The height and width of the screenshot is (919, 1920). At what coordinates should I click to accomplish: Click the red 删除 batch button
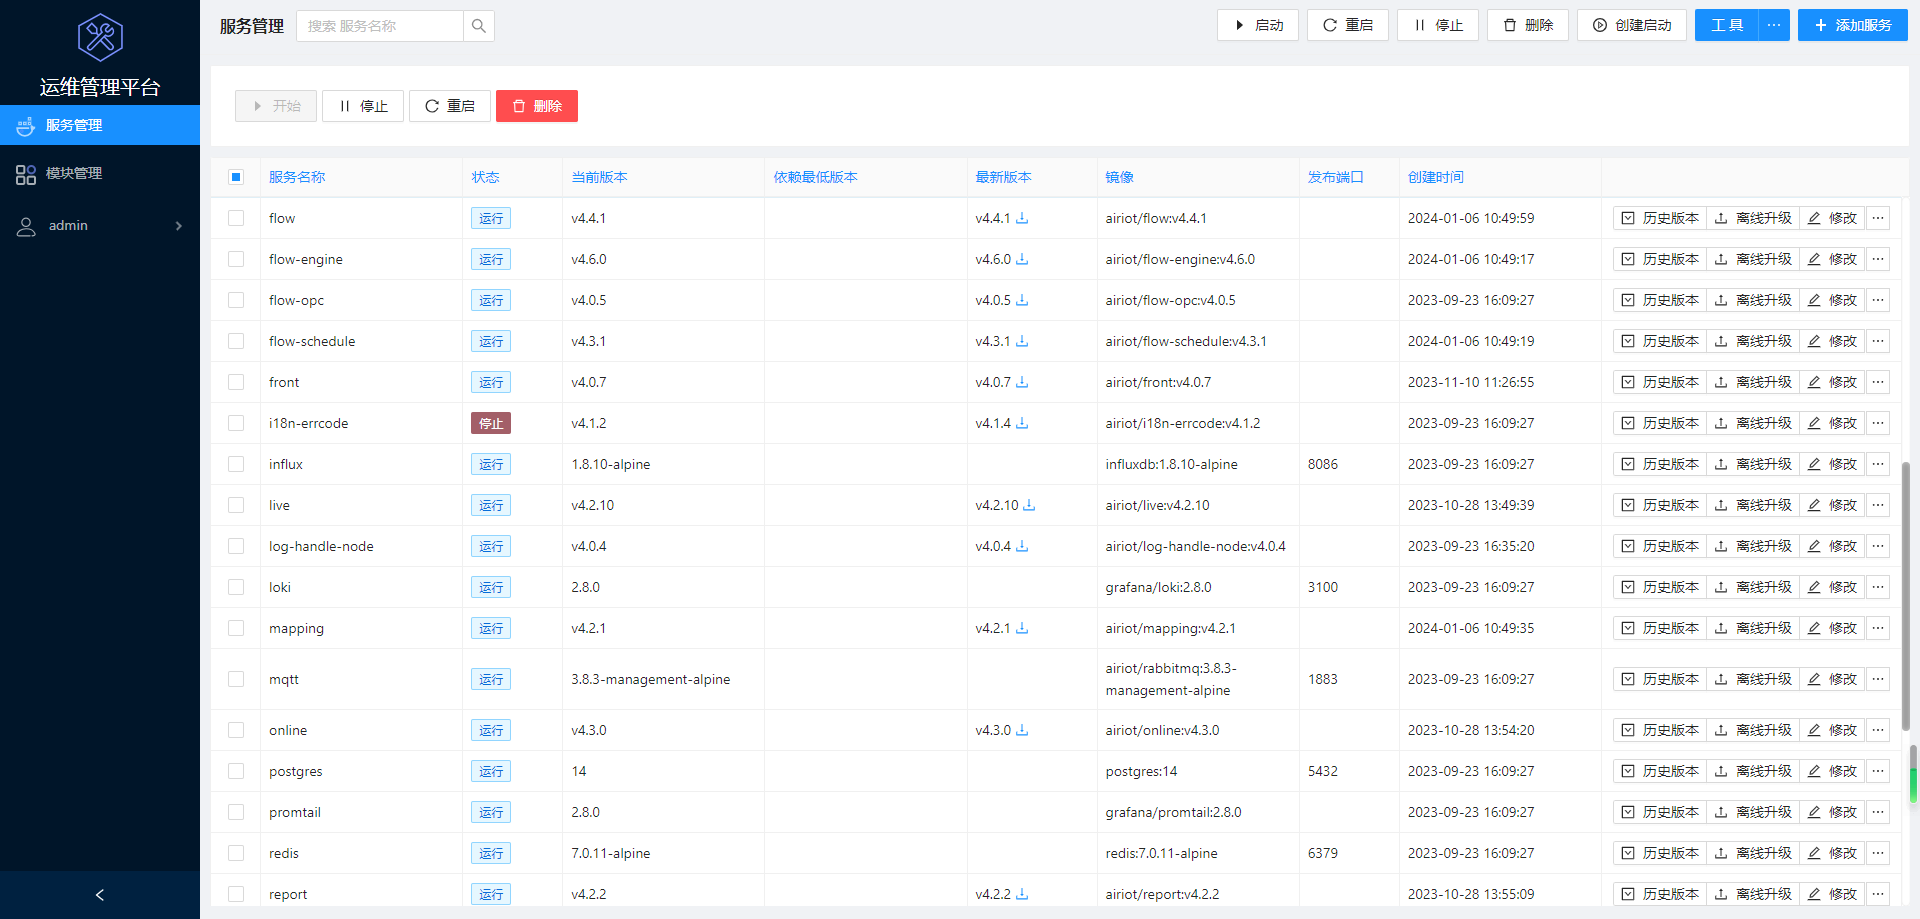[x=537, y=106]
